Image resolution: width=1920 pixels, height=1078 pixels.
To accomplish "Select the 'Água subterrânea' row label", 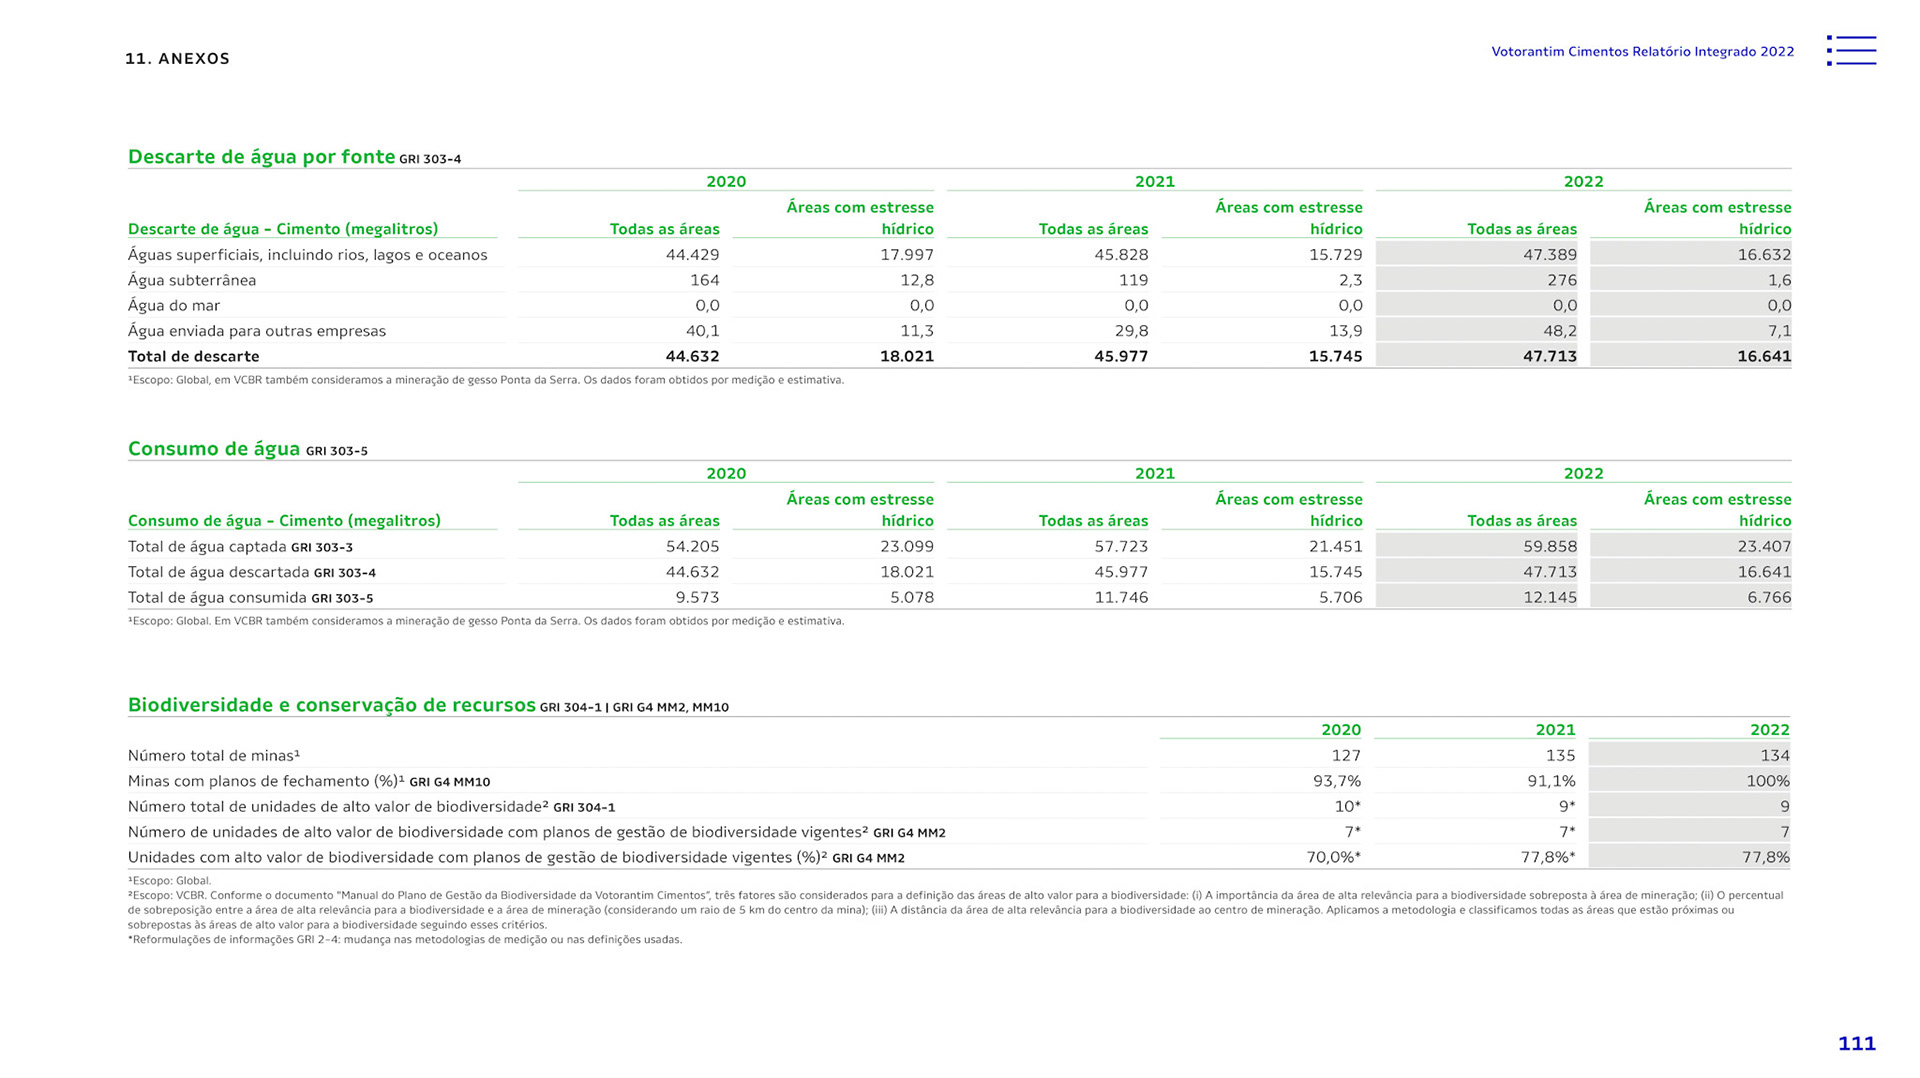I will pyautogui.click(x=192, y=280).
